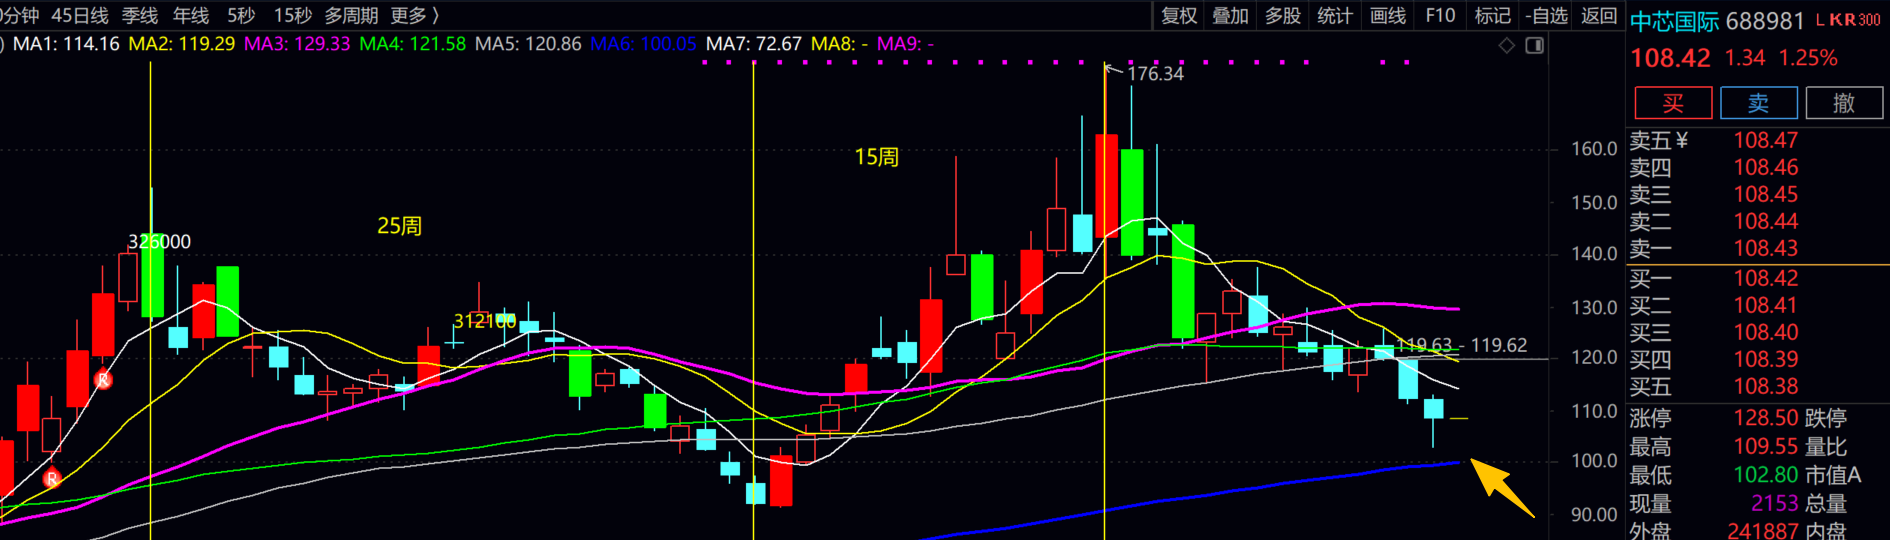This screenshot has height=540, width=1890.
Task: Click the 现量 2153 value
Action: click(x=1775, y=504)
